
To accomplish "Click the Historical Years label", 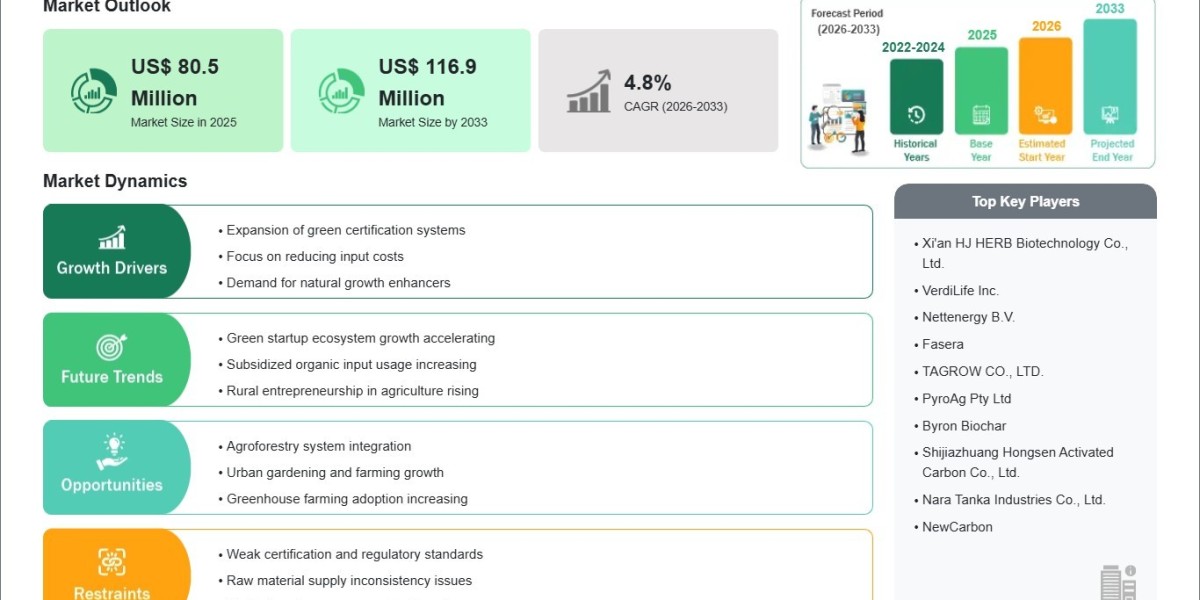I will click(x=916, y=150).
